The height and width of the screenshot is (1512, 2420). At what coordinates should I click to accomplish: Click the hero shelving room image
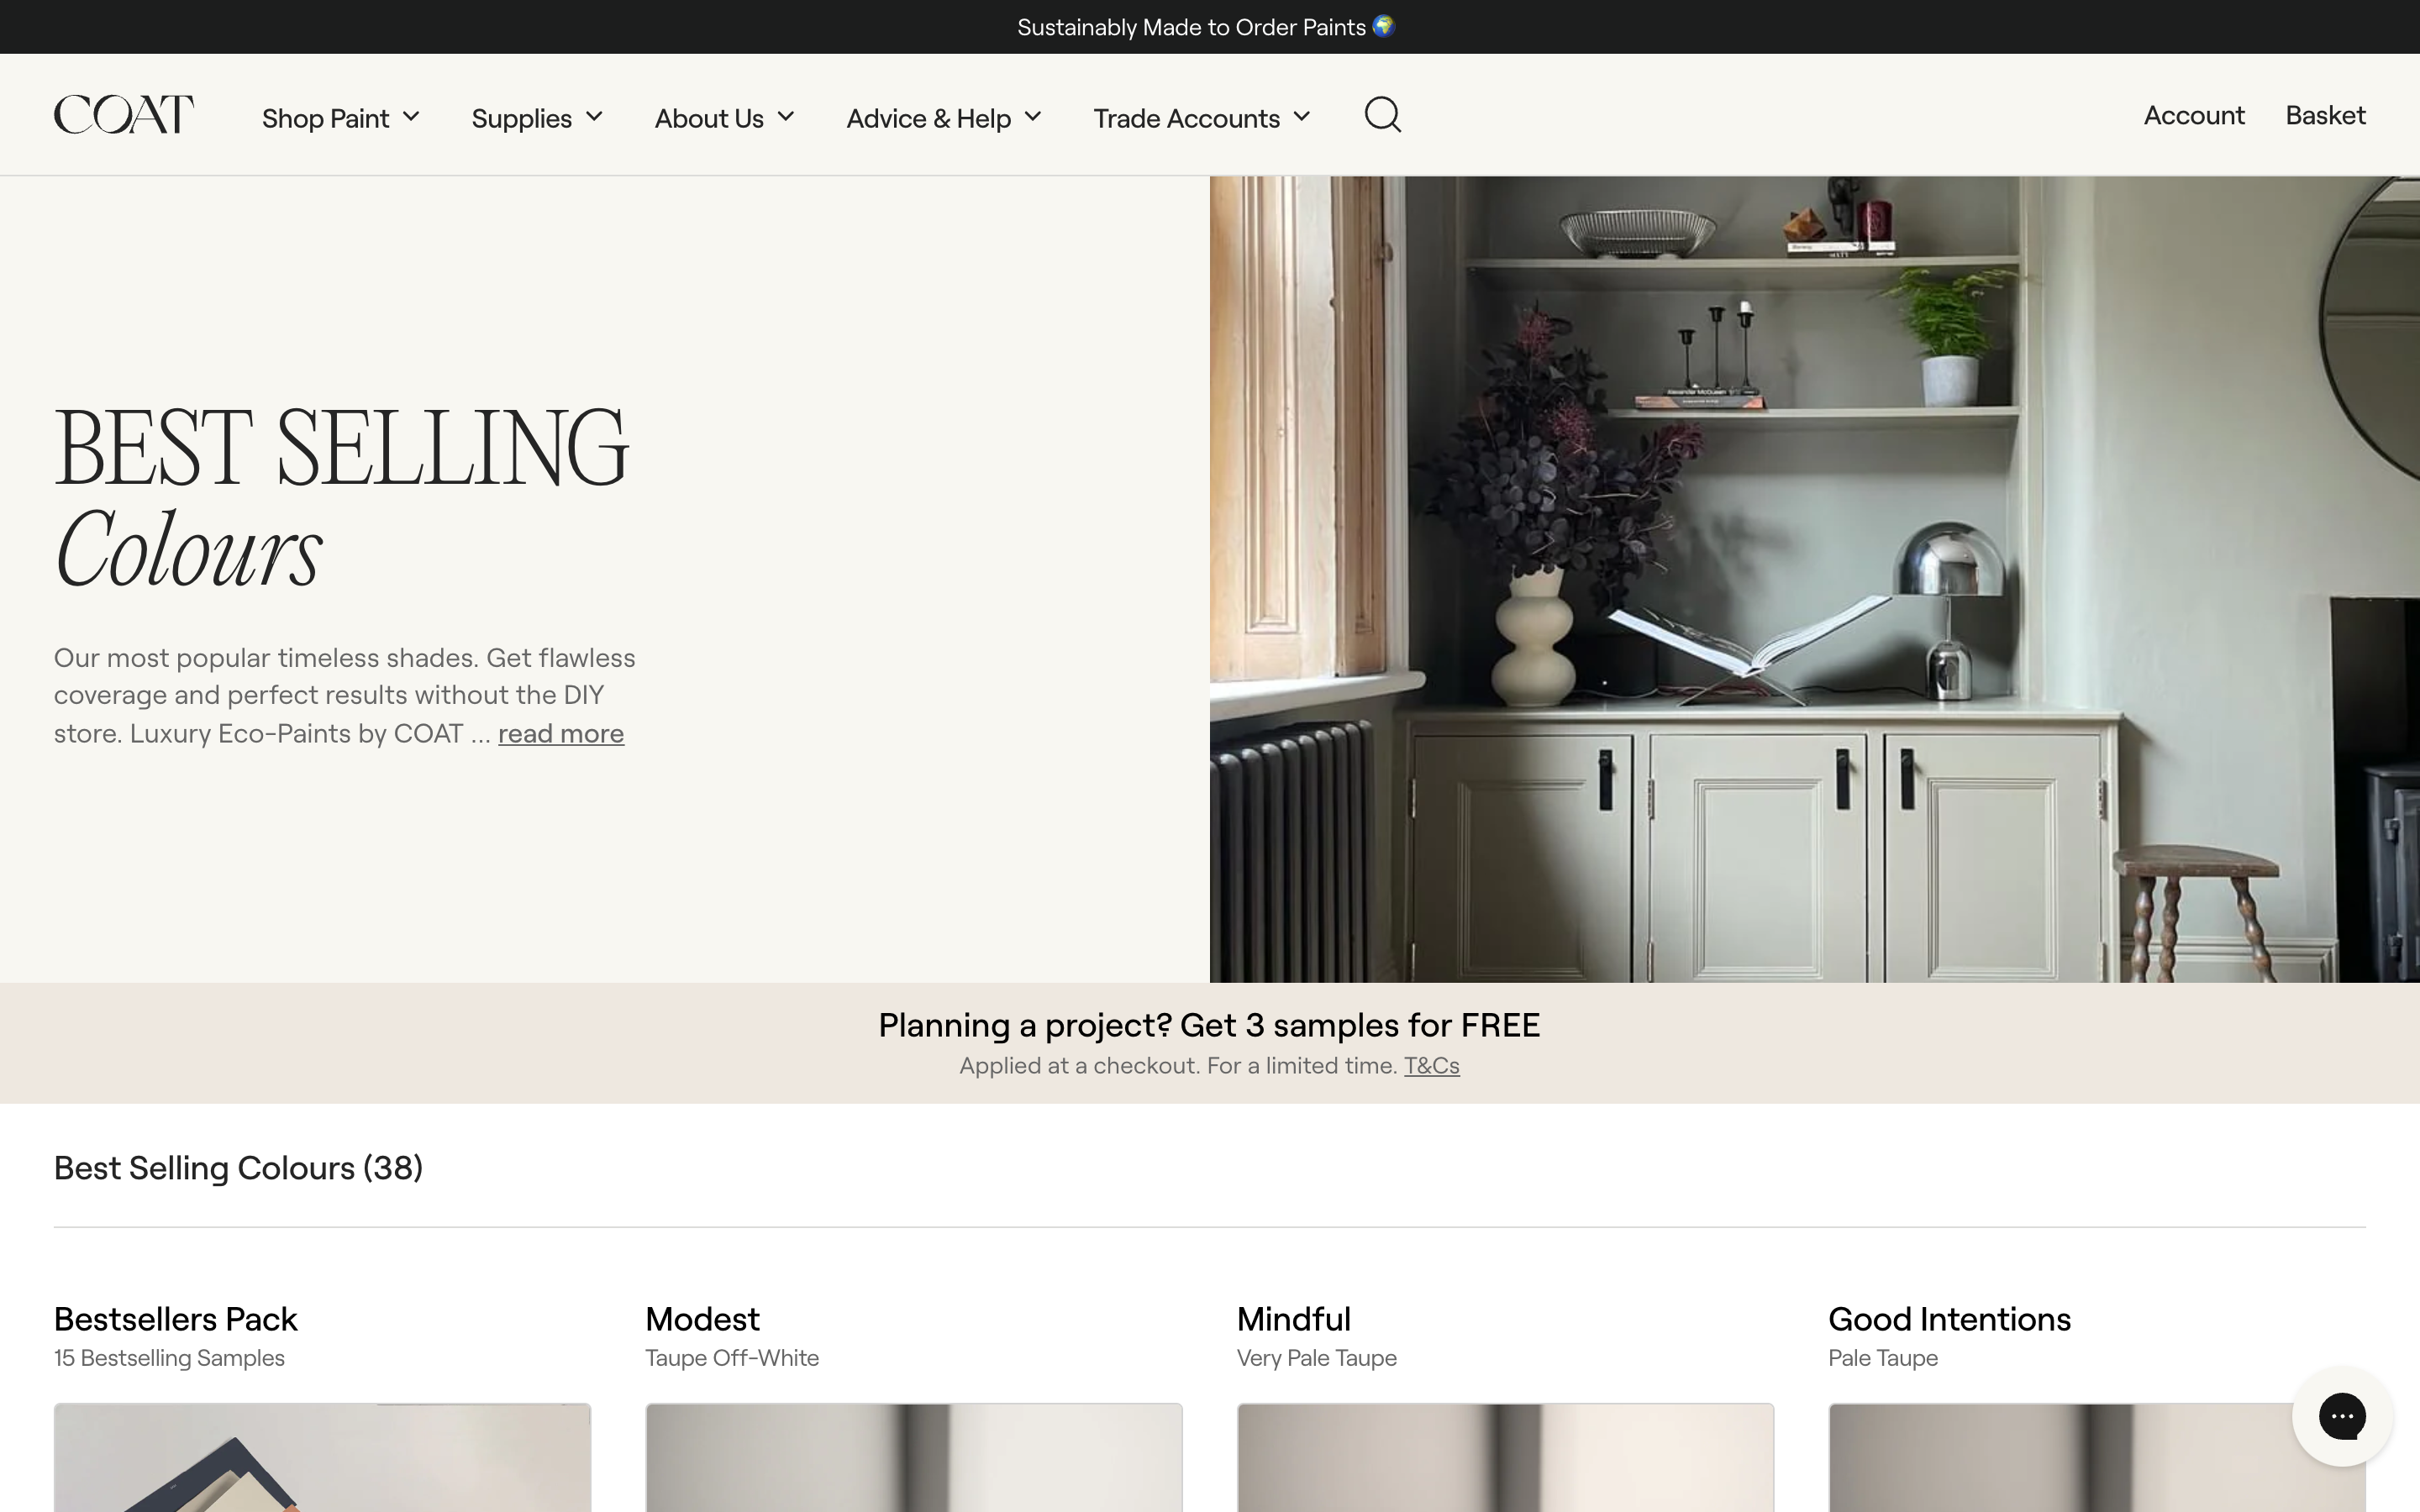pyautogui.click(x=1813, y=579)
